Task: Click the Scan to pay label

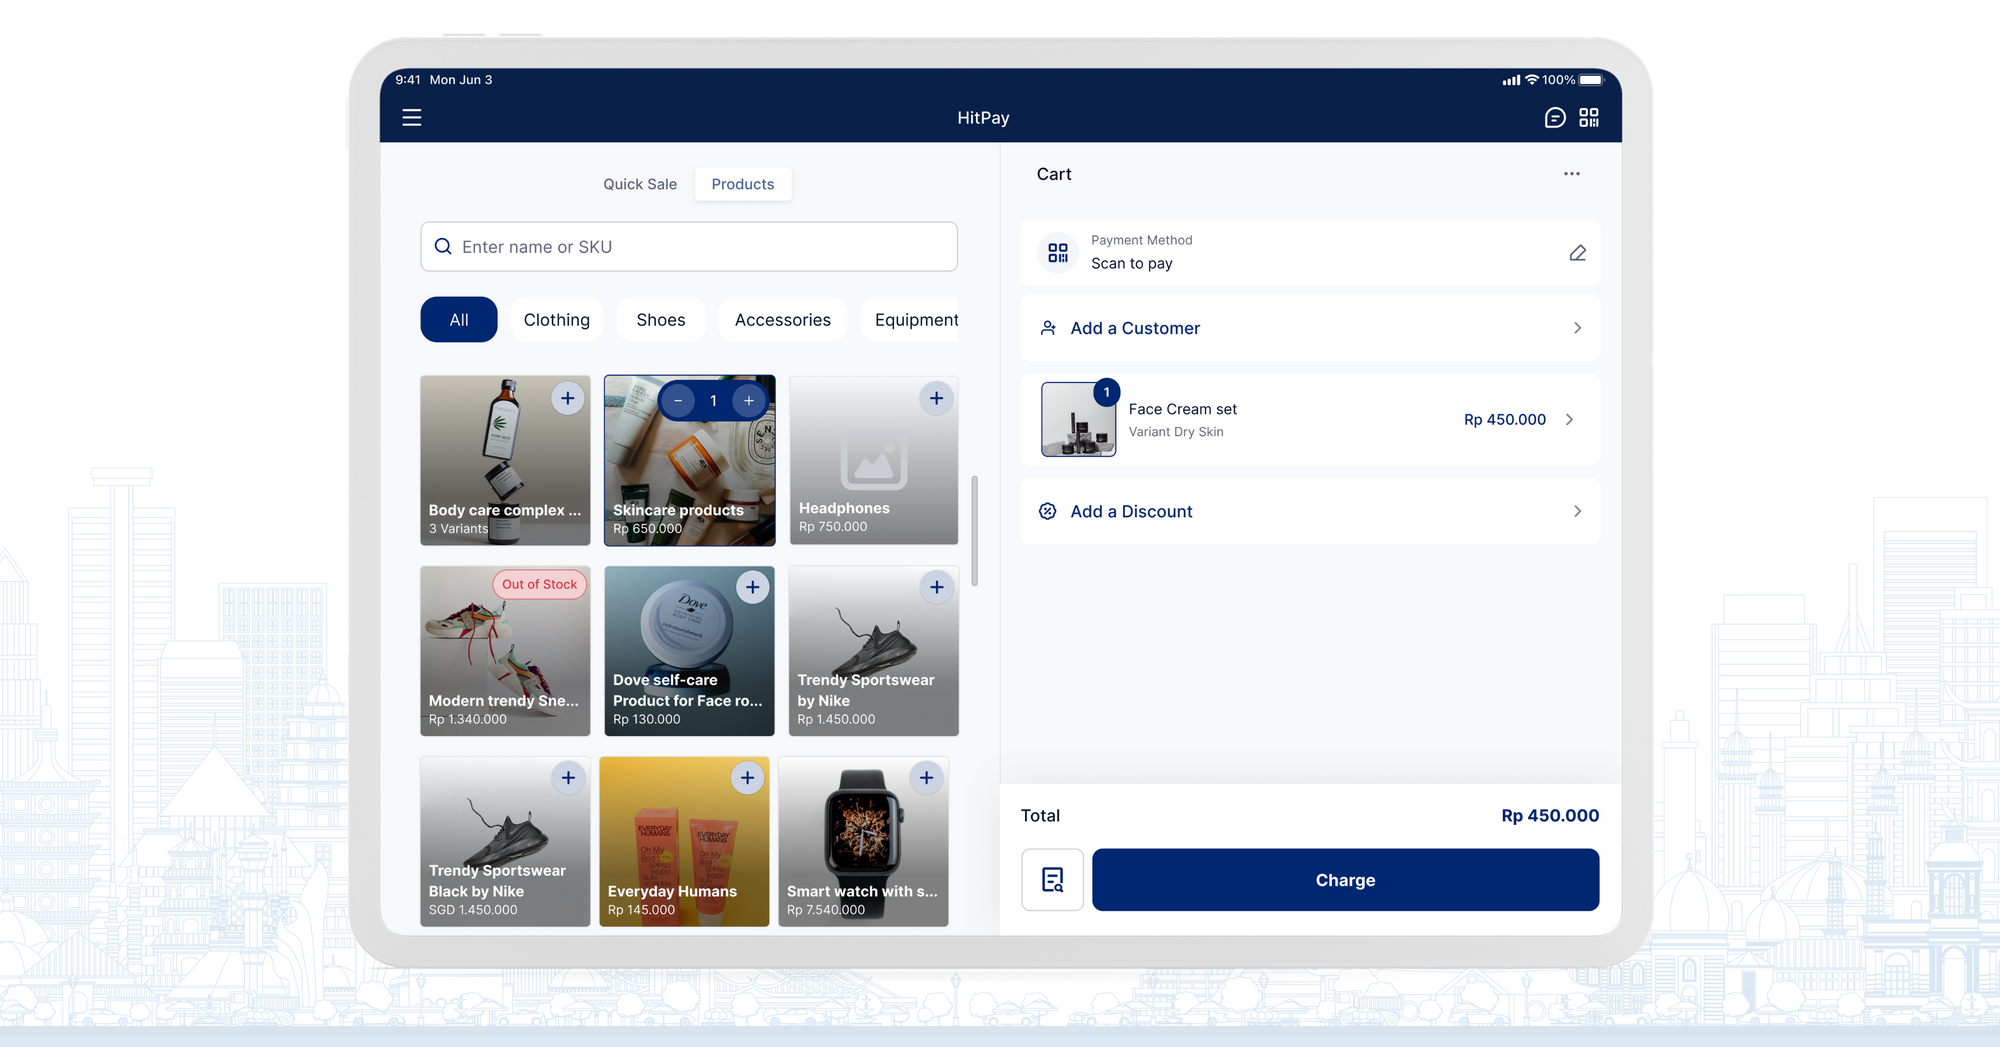Action: tap(1132, 263)
